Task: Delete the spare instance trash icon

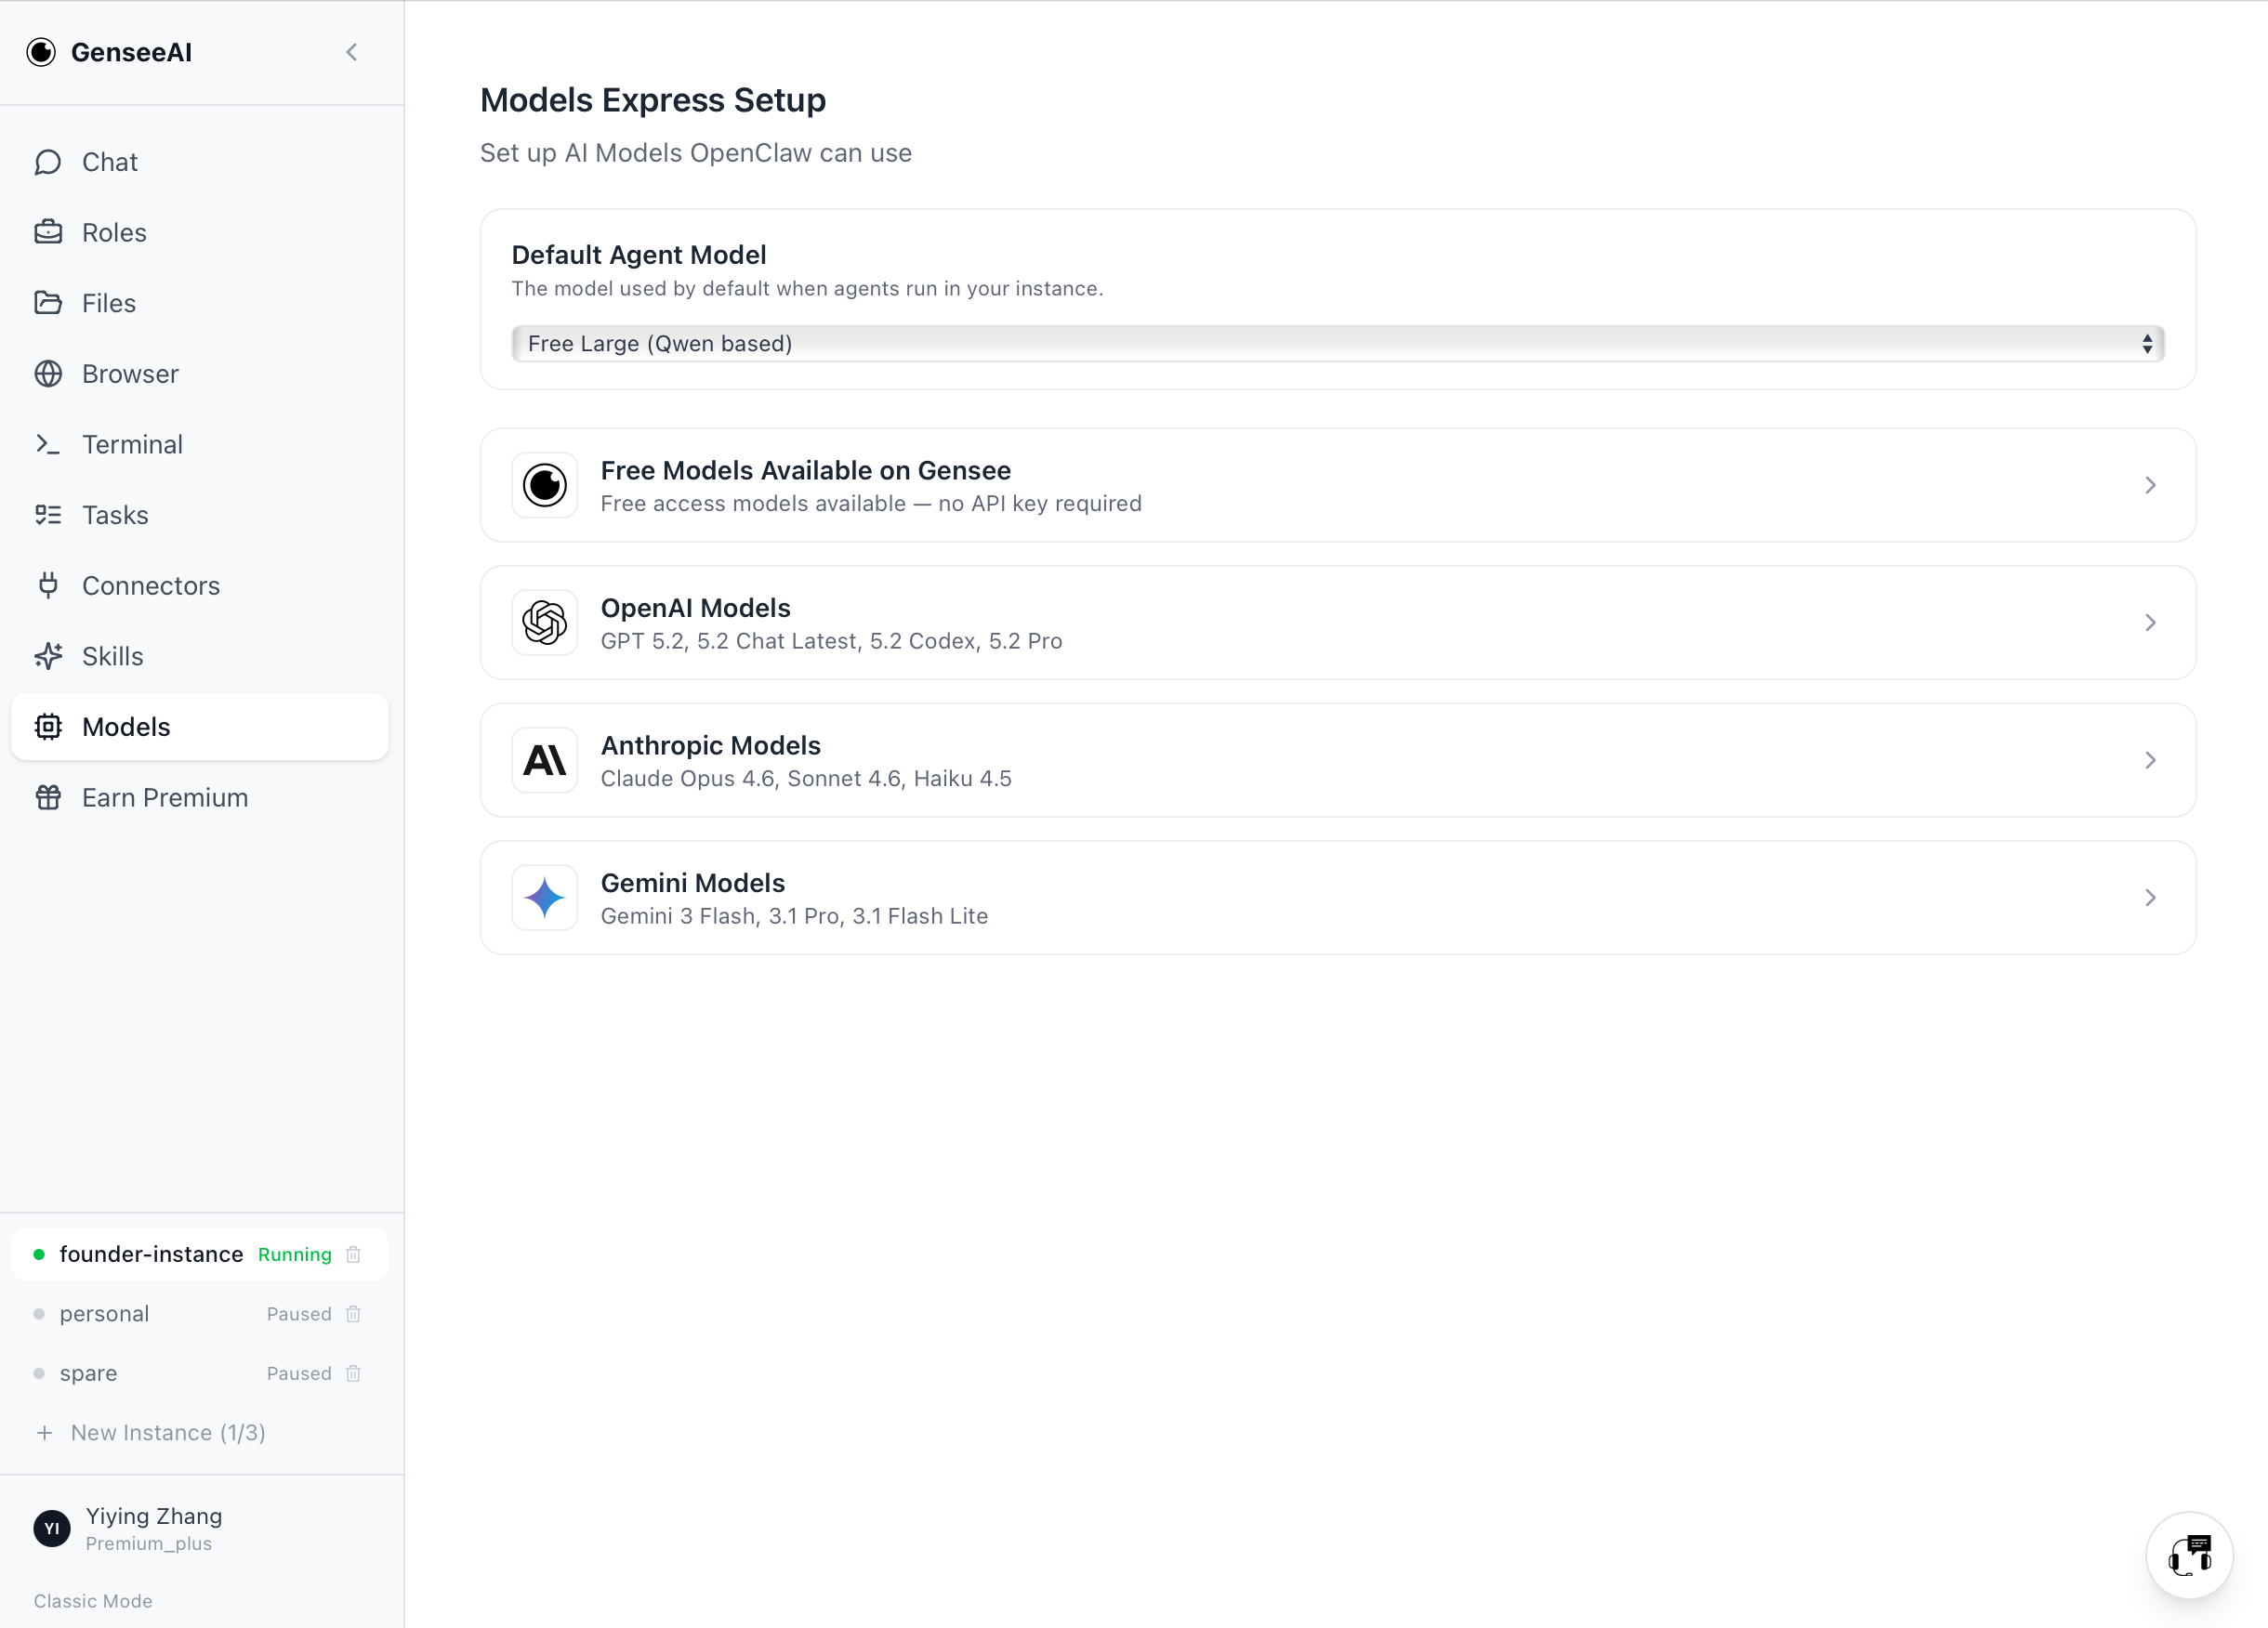Action: (353, 1373)
